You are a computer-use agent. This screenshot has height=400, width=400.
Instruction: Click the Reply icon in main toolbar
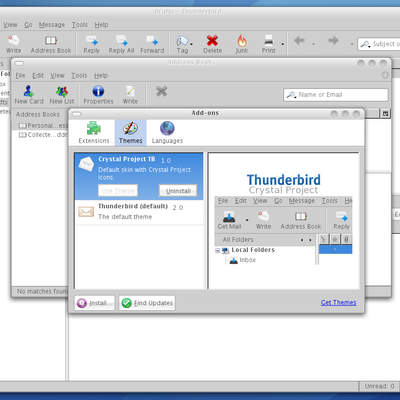click(x=91, y=44)
